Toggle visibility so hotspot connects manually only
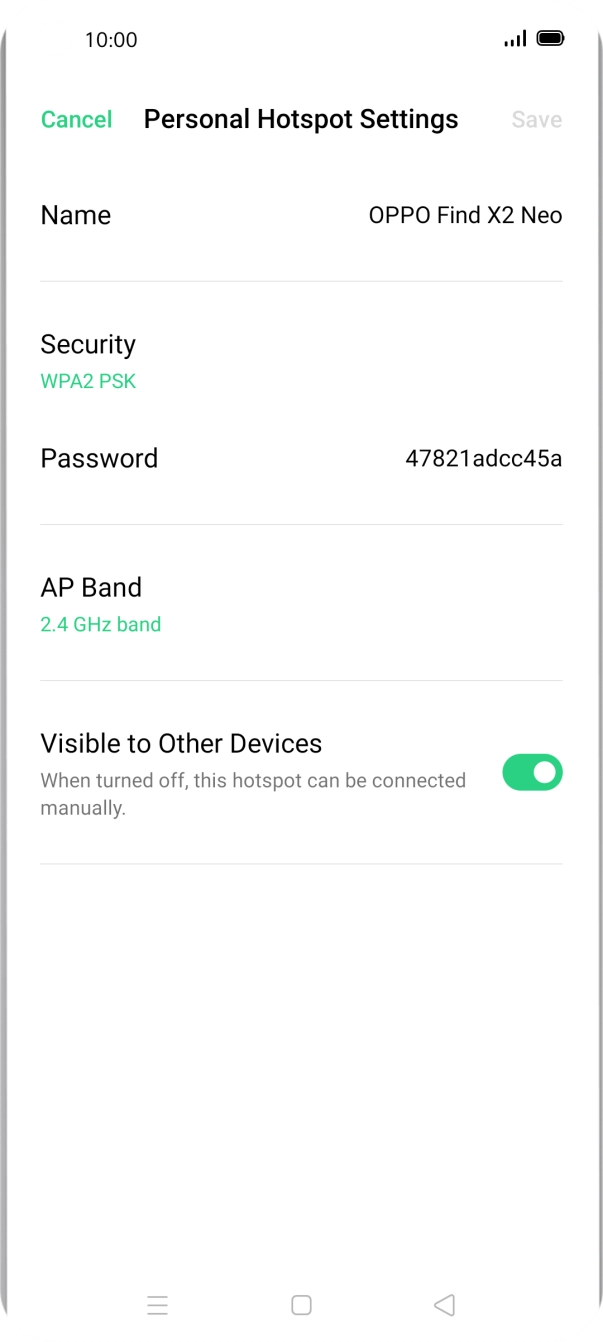Screen dimensions: 603x1342 click(532, 772)
